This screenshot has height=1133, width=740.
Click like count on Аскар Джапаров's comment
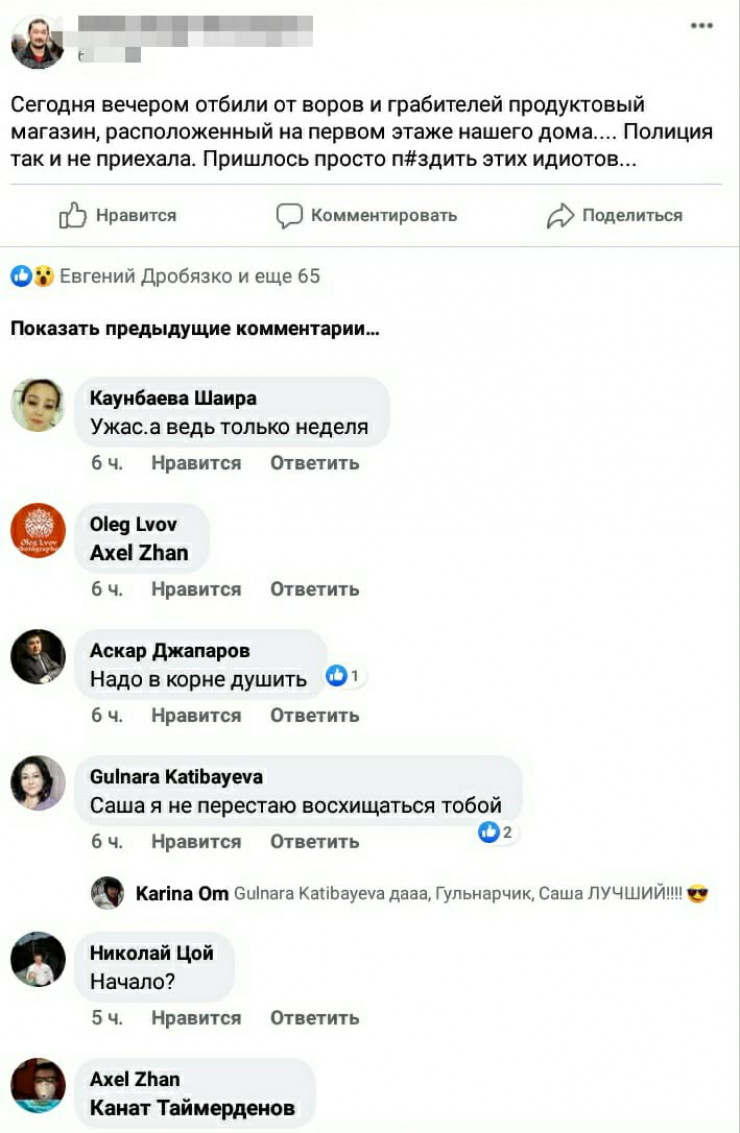pos(345,676)
